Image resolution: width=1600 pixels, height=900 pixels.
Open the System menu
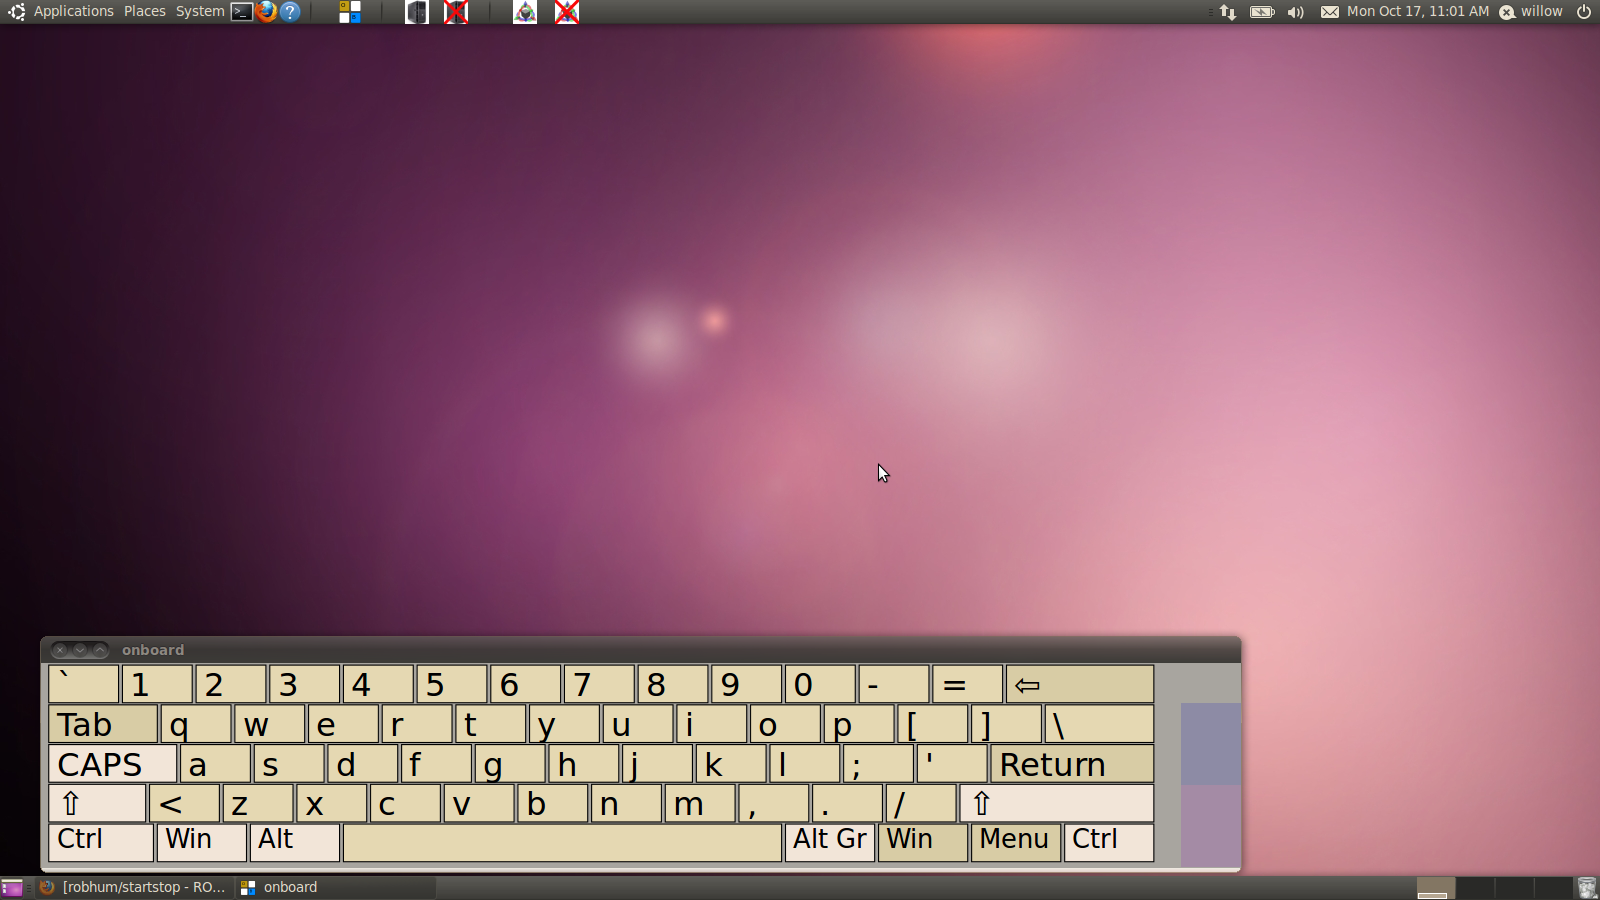[200, 12]
